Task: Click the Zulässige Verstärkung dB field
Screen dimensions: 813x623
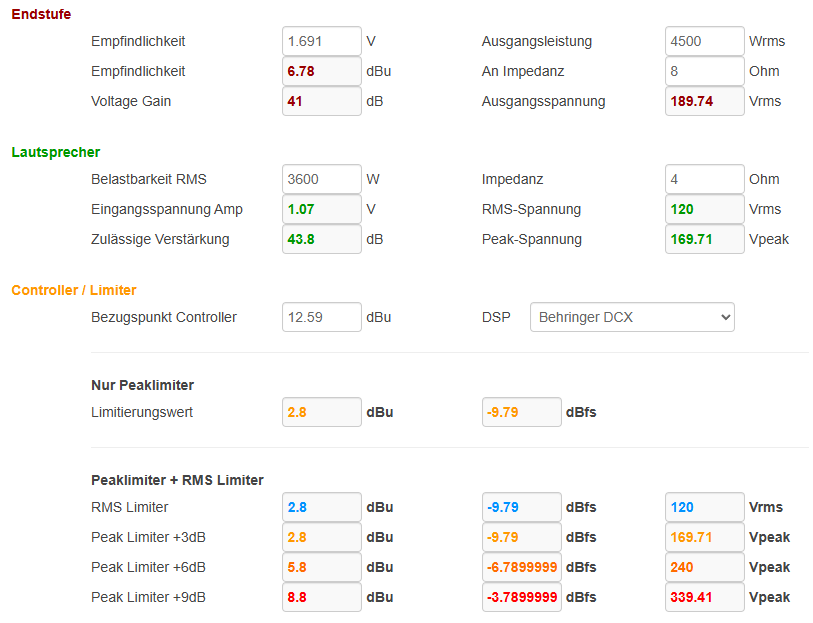Action: coord(321,239)
